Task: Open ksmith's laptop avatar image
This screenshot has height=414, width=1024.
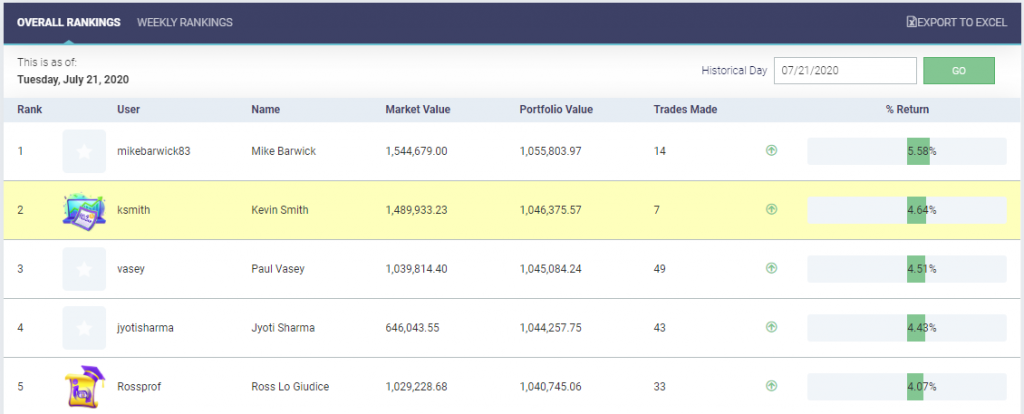Action: point(84,210)
